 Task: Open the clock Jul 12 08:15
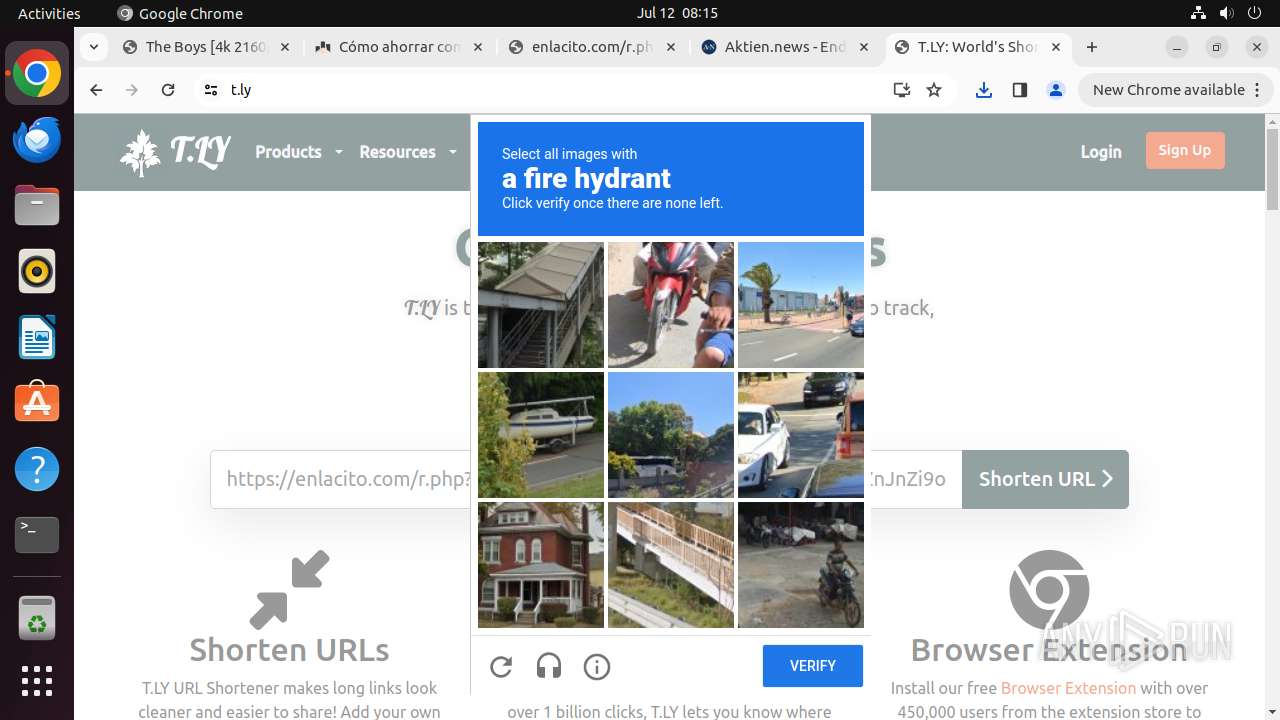tap(677, 13)
